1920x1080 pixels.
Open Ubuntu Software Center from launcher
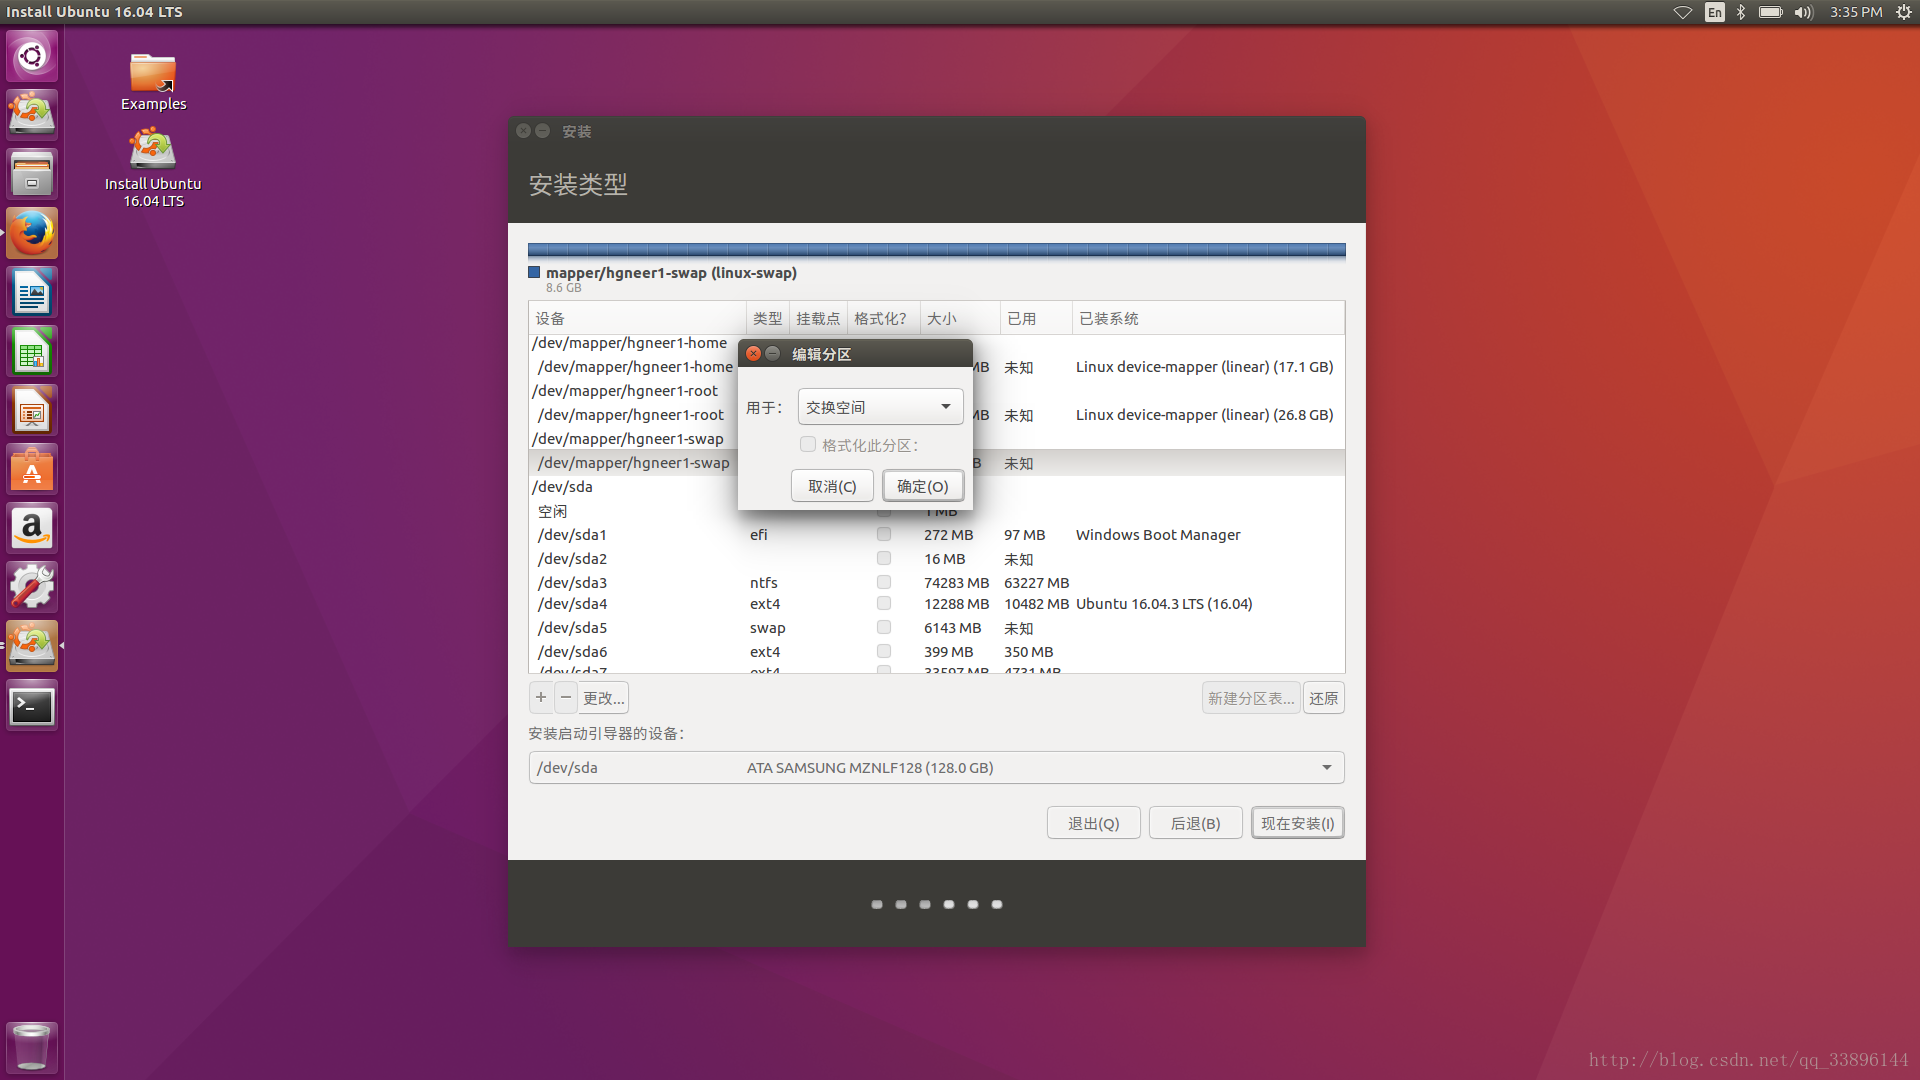pos(32,469)
